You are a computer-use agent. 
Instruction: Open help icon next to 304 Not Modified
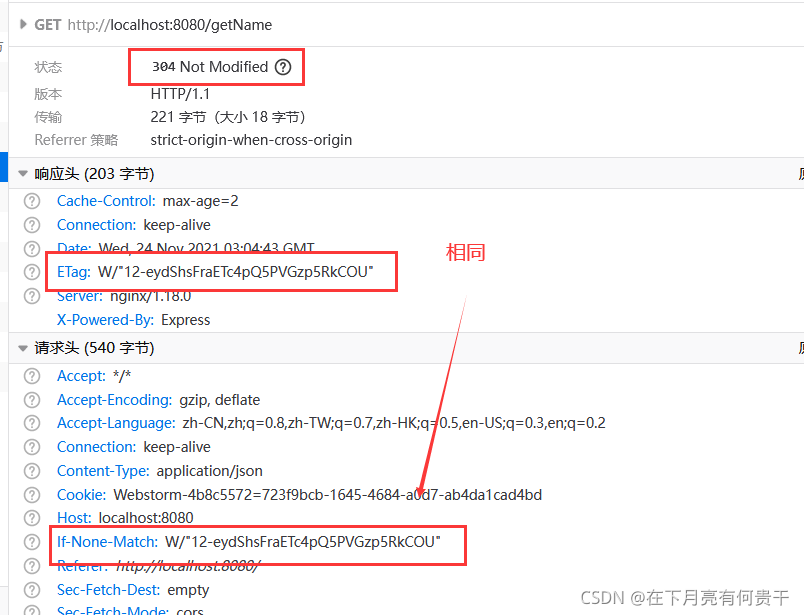coord(283,67)
